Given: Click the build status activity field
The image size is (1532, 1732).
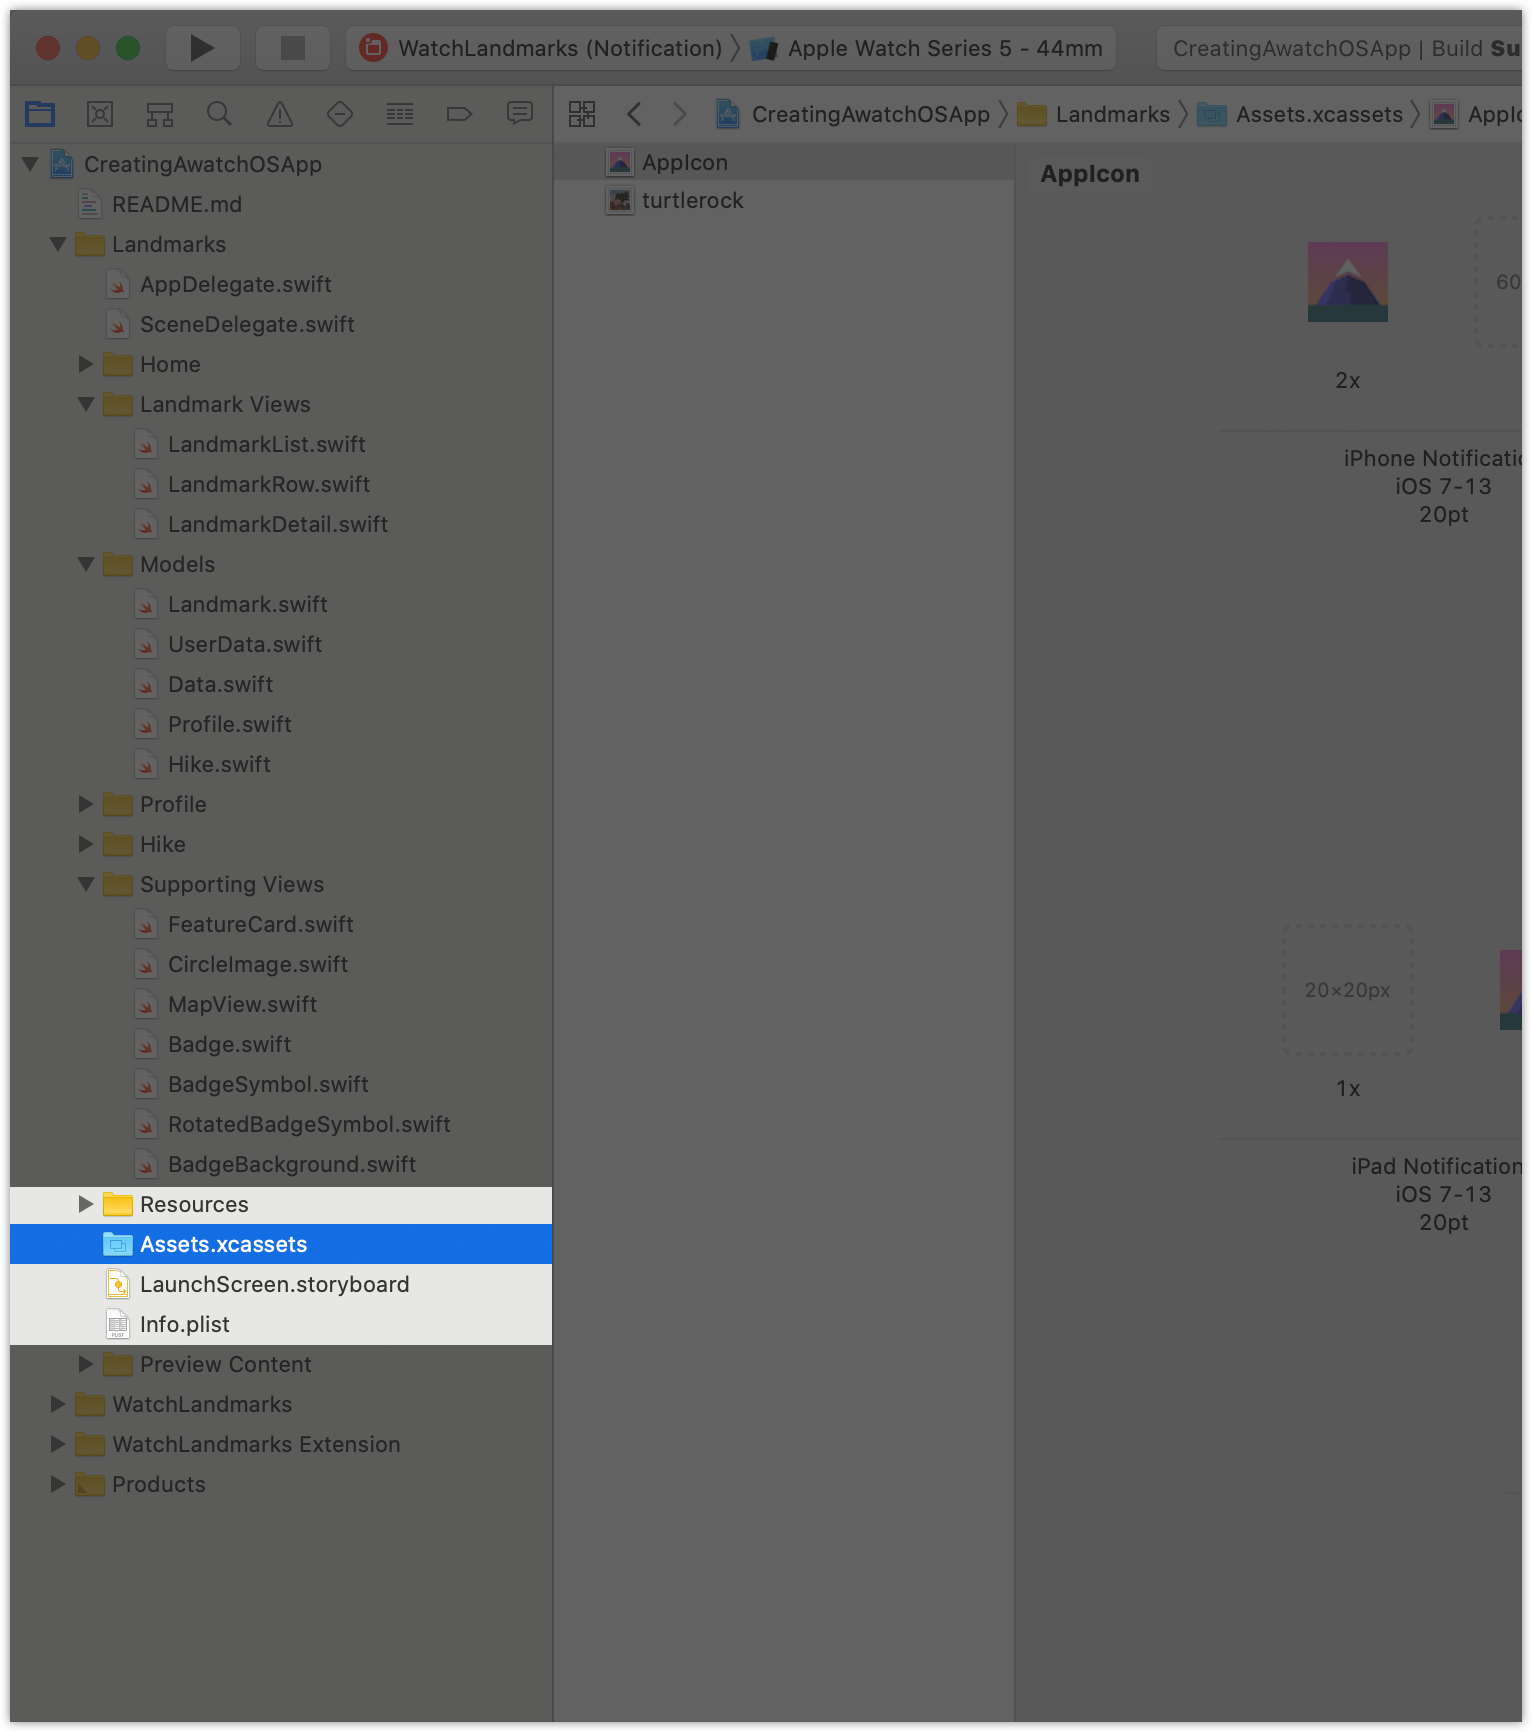Looking at the screenshot, I should [x=1340, y=48].
